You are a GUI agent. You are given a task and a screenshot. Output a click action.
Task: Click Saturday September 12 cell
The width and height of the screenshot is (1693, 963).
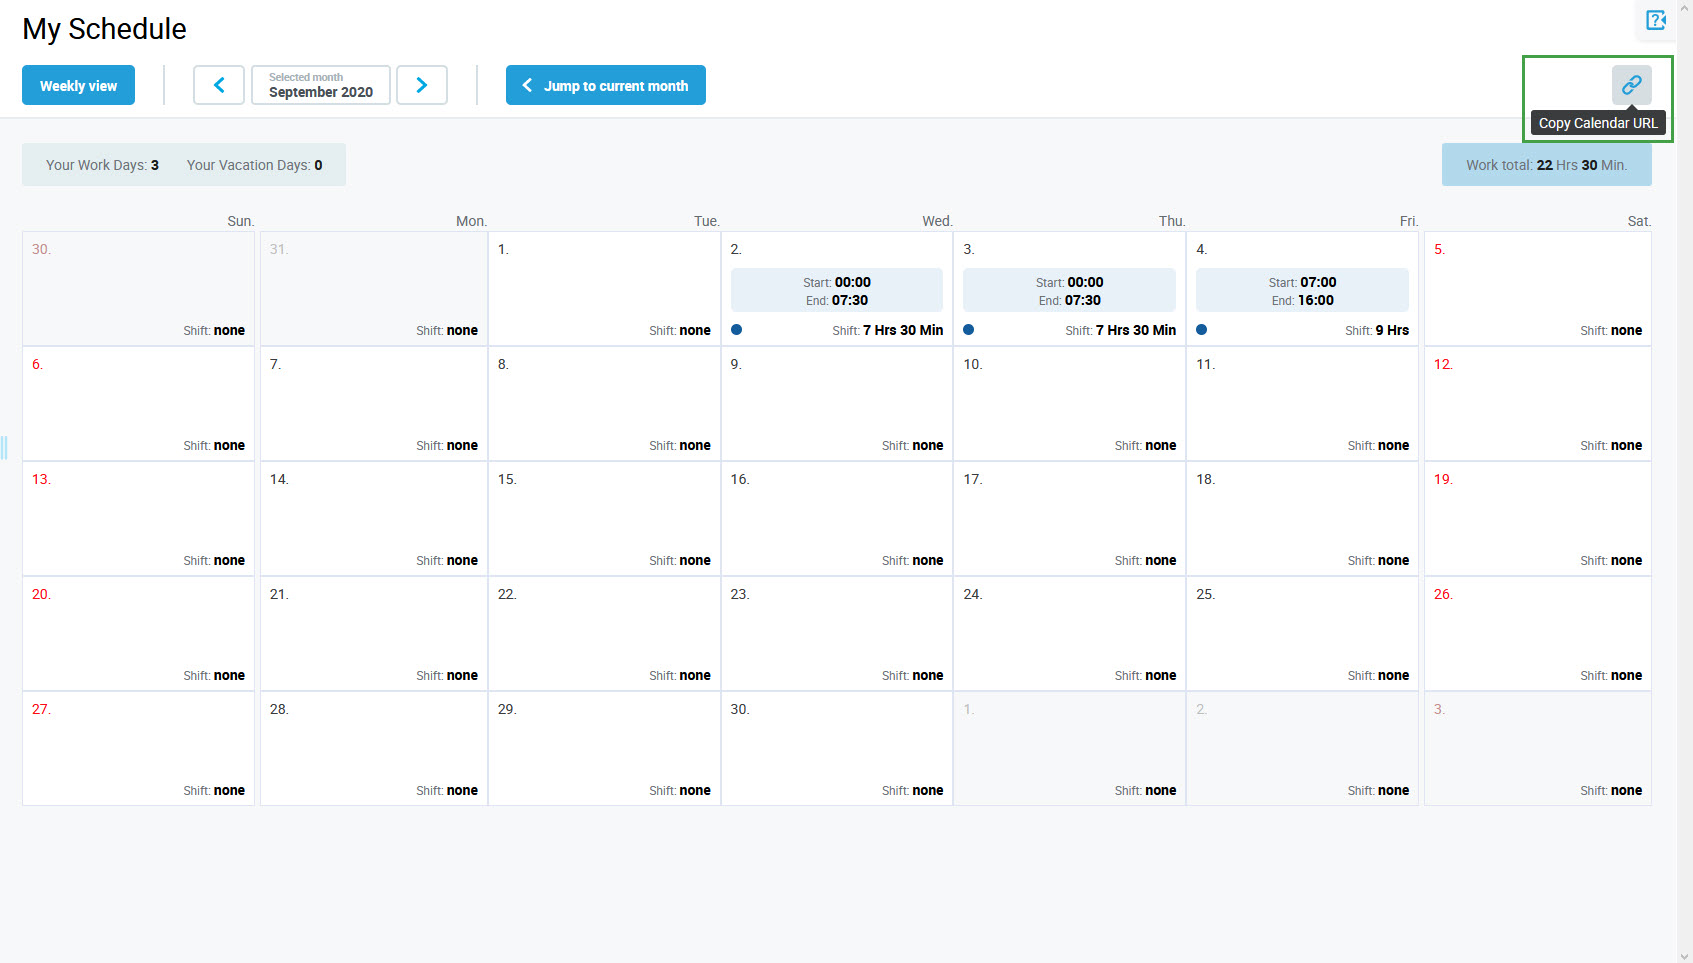tap(1537, 403)
